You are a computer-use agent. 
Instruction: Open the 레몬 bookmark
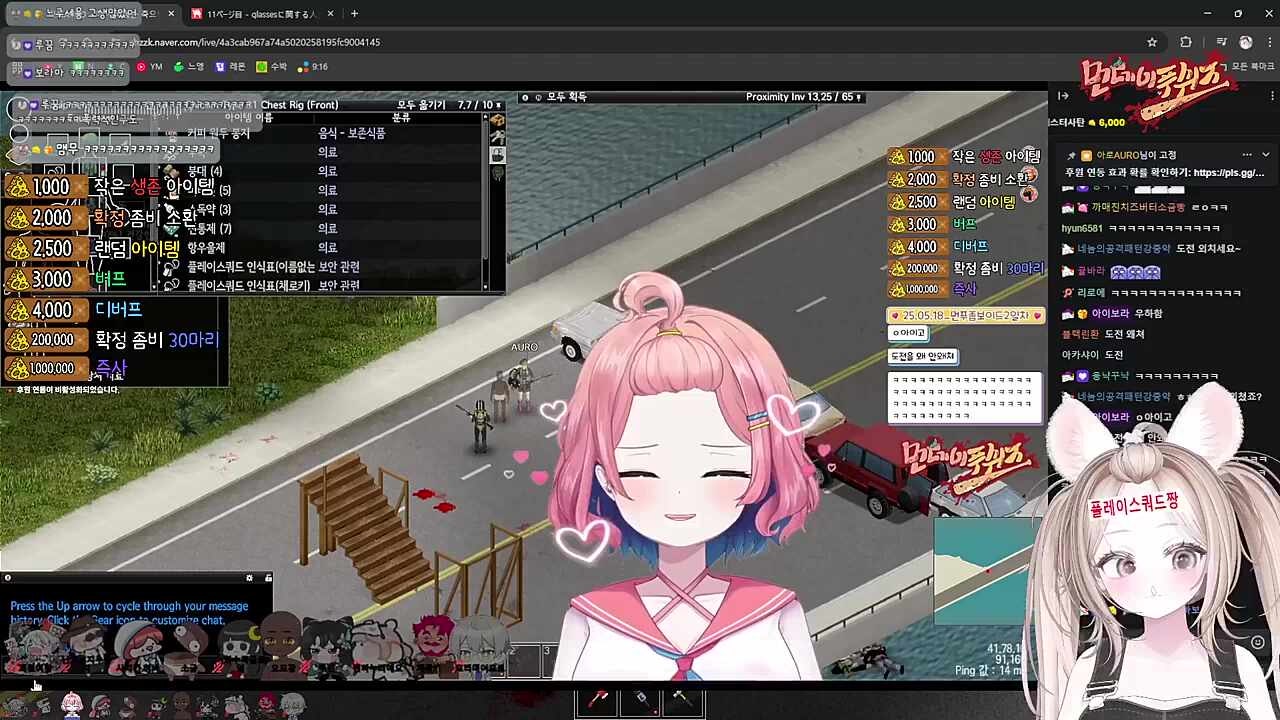230,67
